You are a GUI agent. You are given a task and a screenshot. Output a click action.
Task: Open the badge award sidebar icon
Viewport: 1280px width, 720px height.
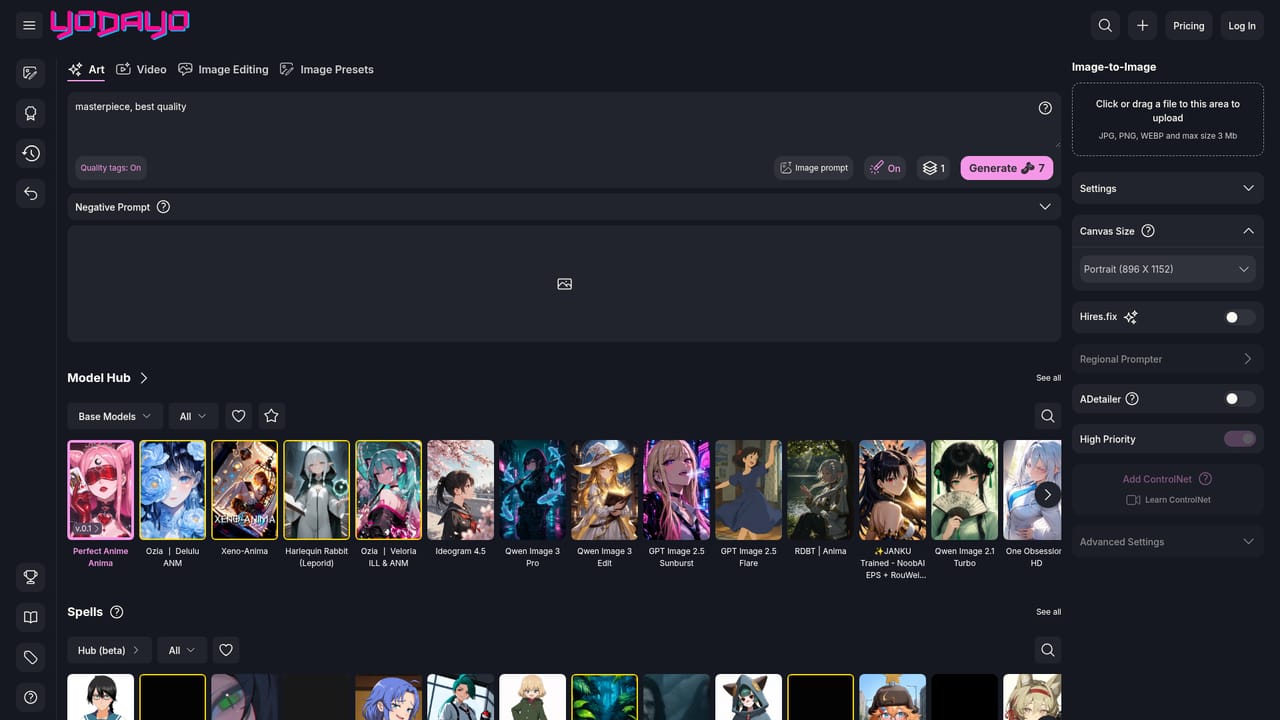click(30, 113)
